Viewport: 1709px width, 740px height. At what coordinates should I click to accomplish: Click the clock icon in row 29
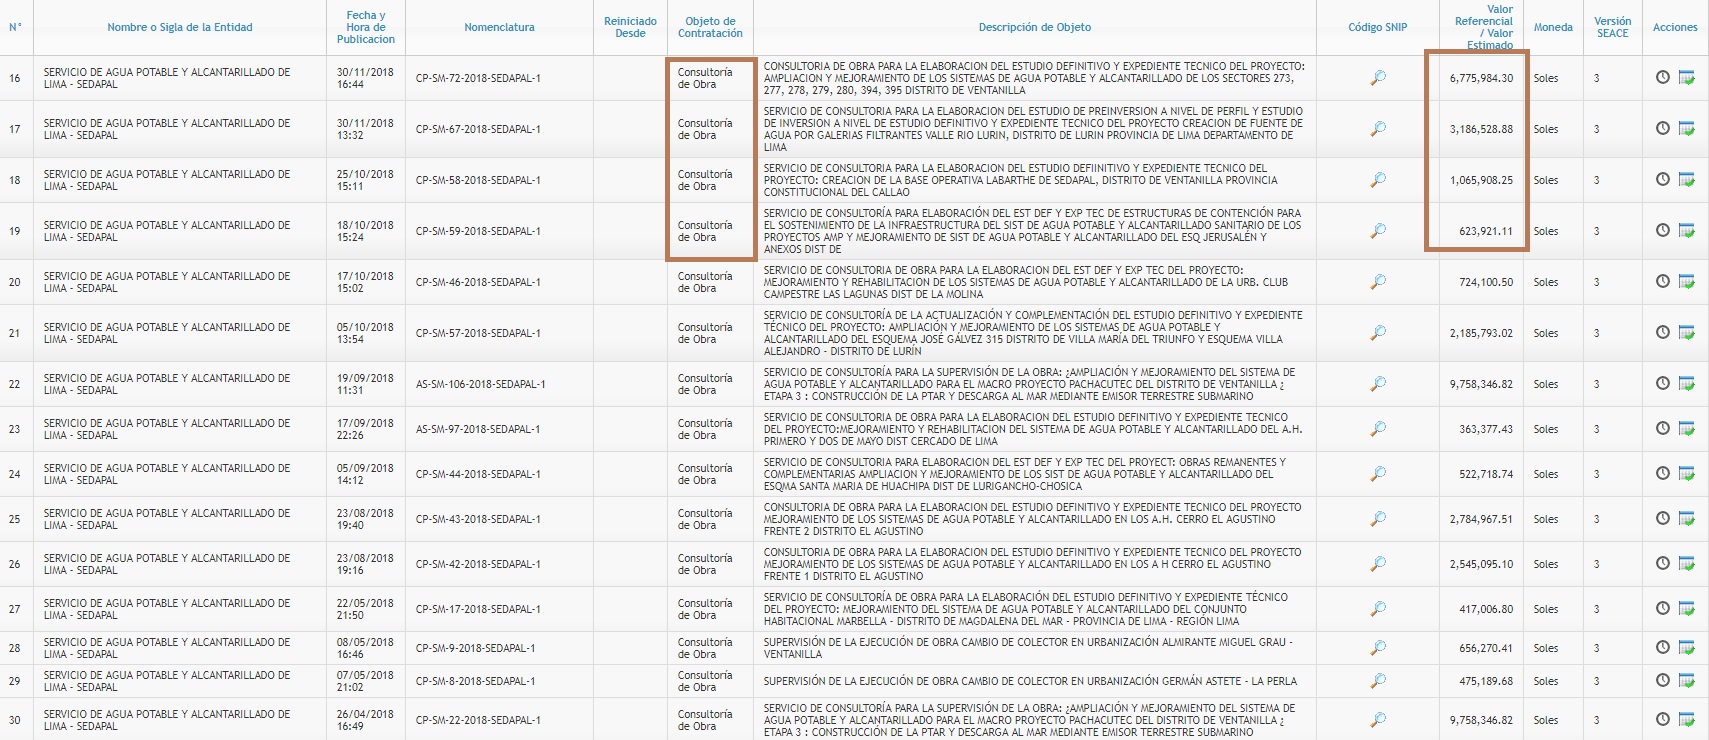(x=1662, y=681)
